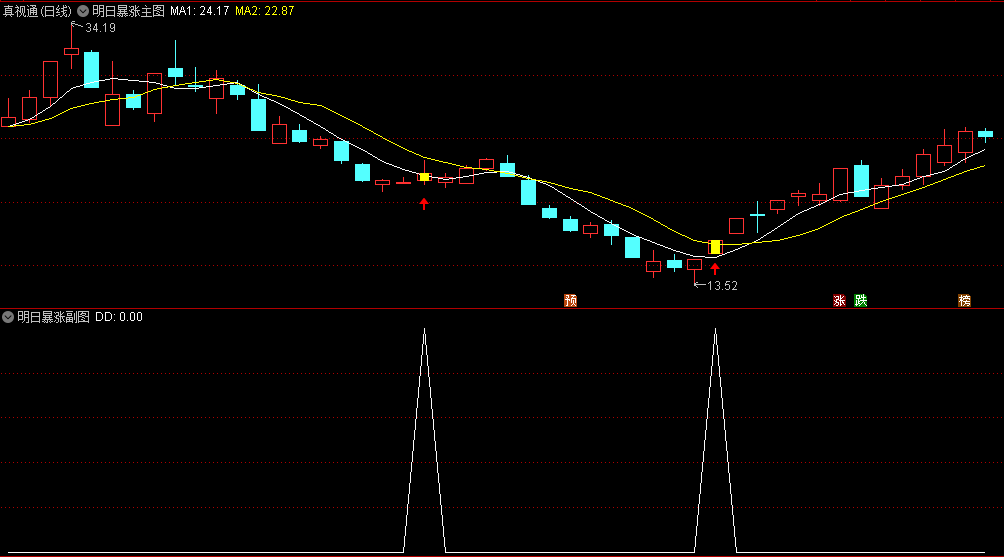Click the candle at the 34.19 high
The image size is (1004, 557).
(x=71, y=51)
